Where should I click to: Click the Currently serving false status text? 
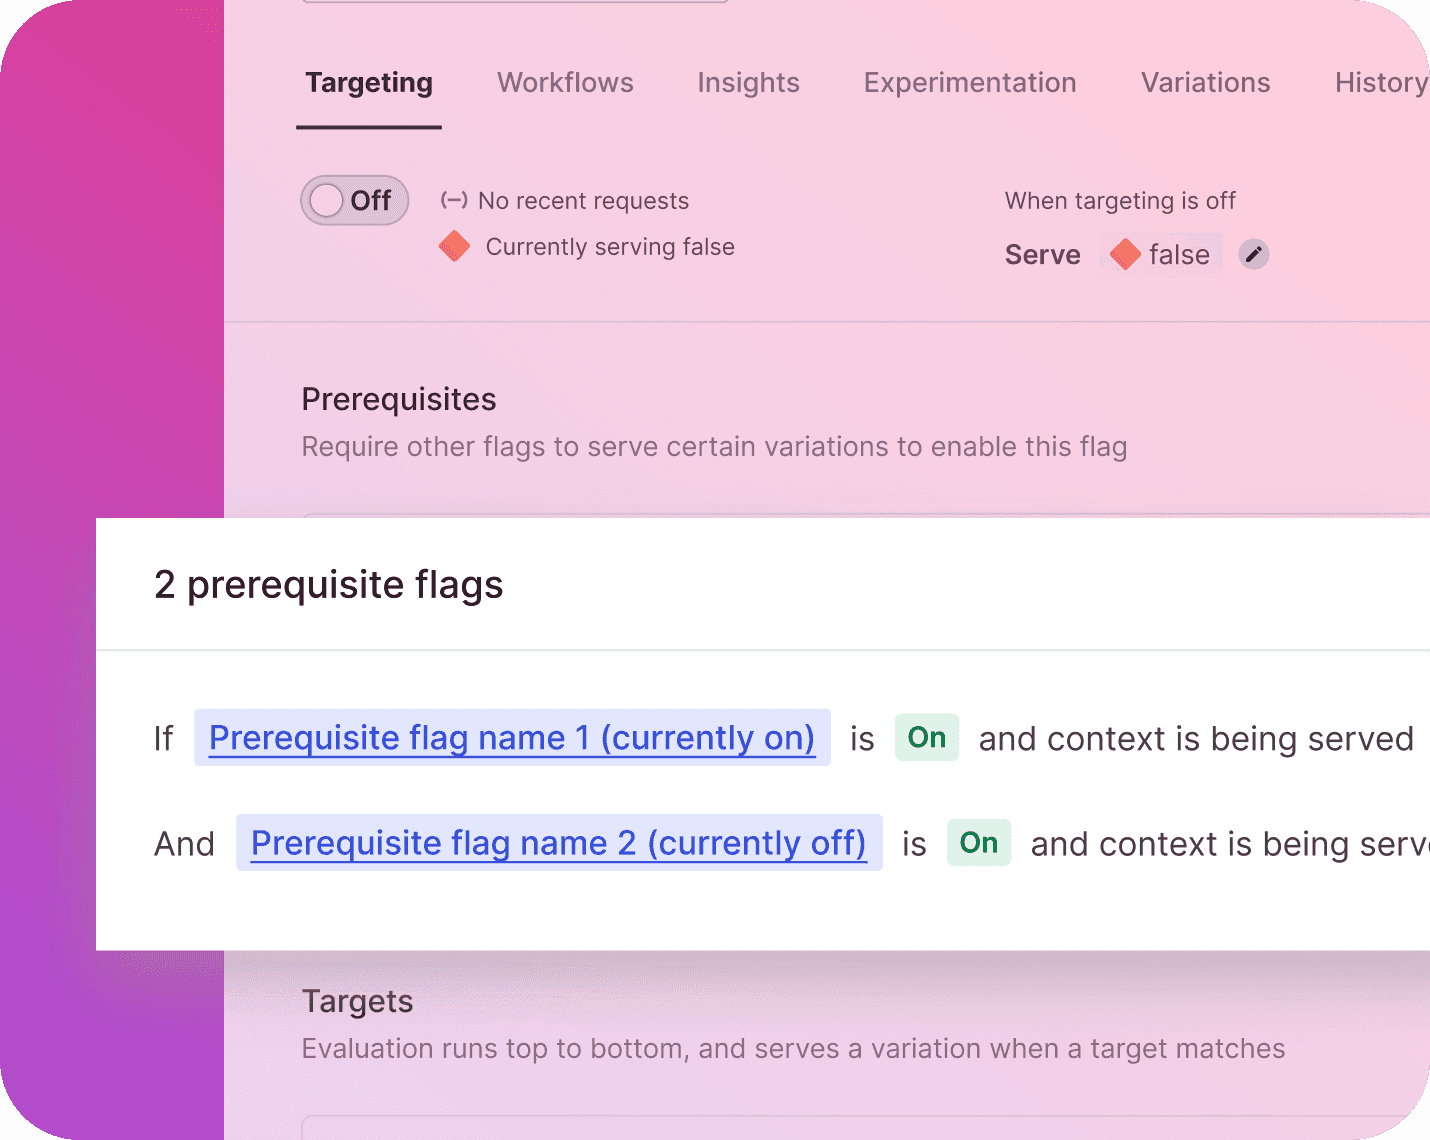click(x=610, y=247)
